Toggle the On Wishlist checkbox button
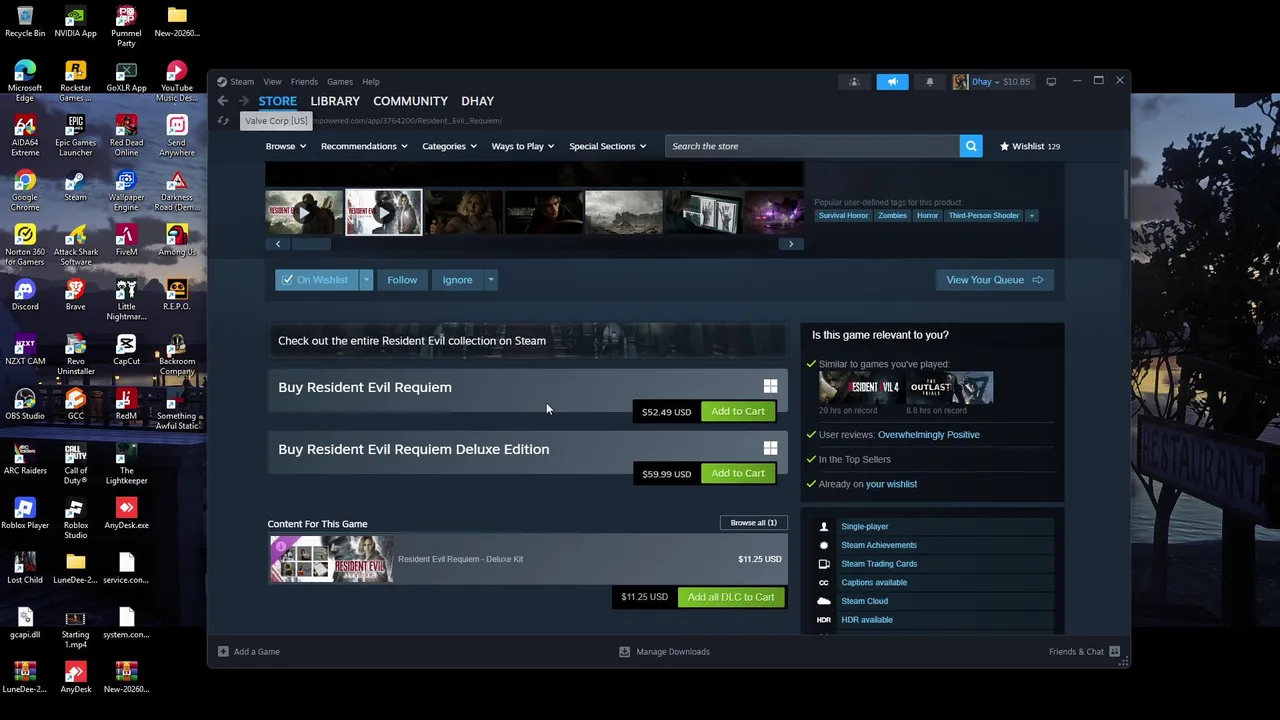This screenshot has height=720, width=1280. [316, 280]
